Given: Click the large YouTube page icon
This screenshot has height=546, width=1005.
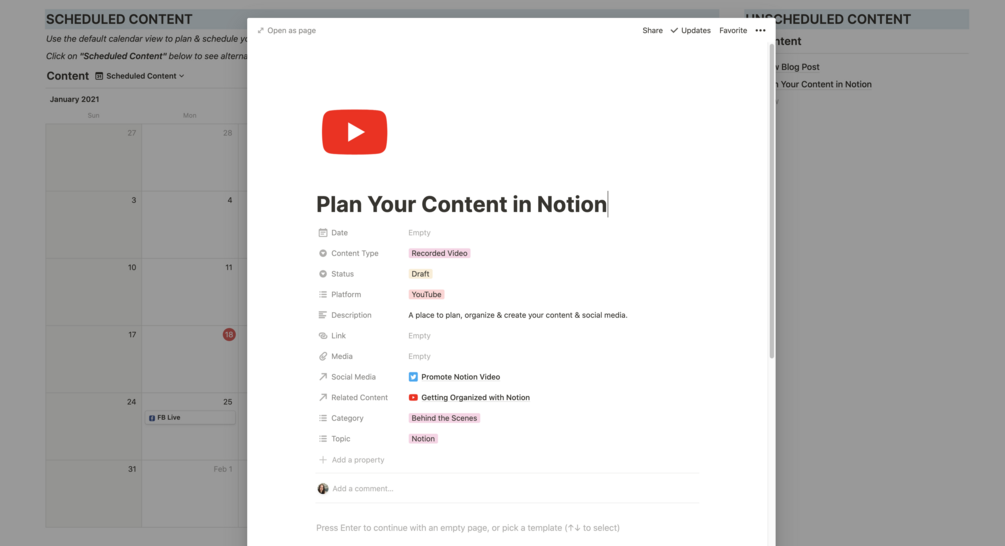Looking at the screenshot, I should (x=354, y=132).
